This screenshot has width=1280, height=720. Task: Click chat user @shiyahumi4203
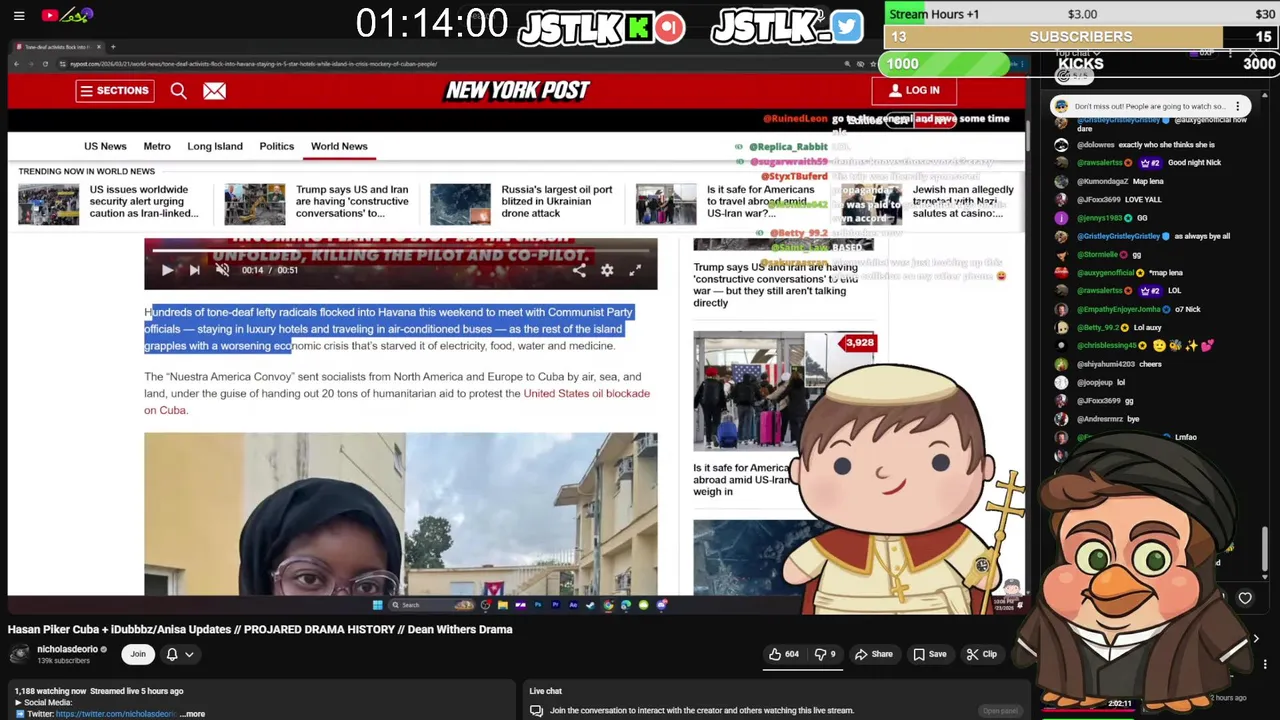coord(1105,364)
